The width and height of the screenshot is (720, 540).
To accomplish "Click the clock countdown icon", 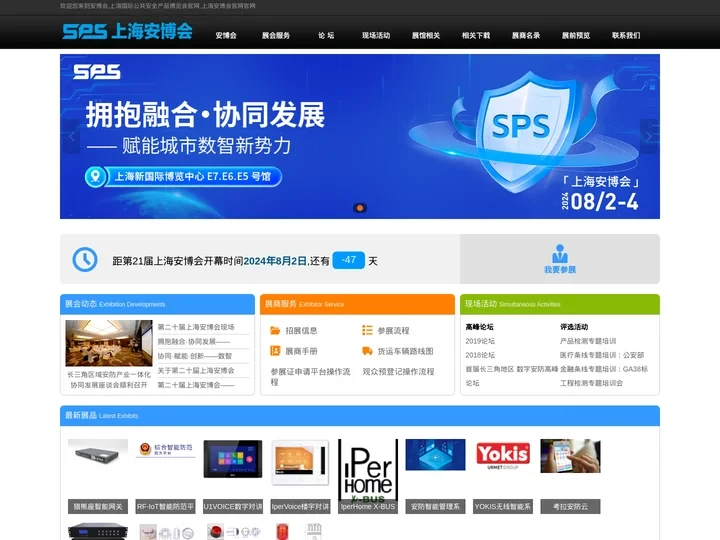I will click(85, 260).
